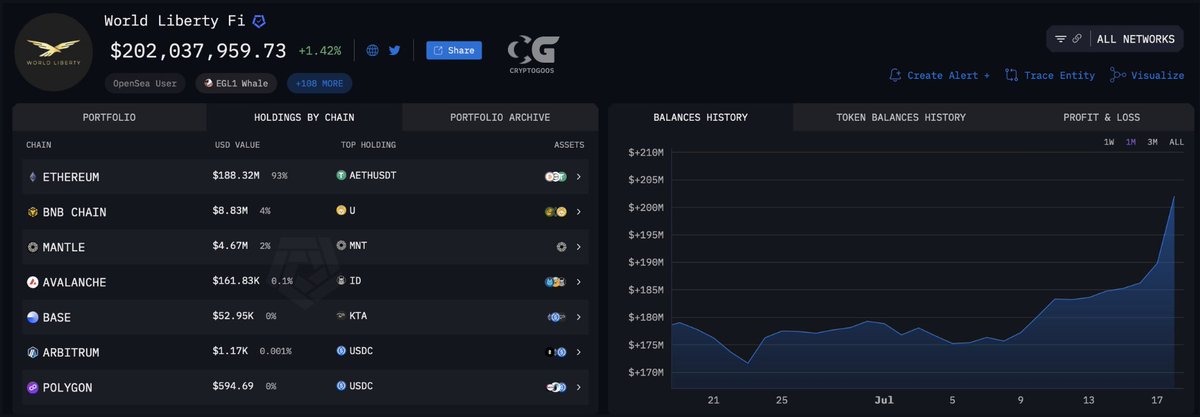
Task: Set chart range to ALL
Action: (x=1177, y=142)
